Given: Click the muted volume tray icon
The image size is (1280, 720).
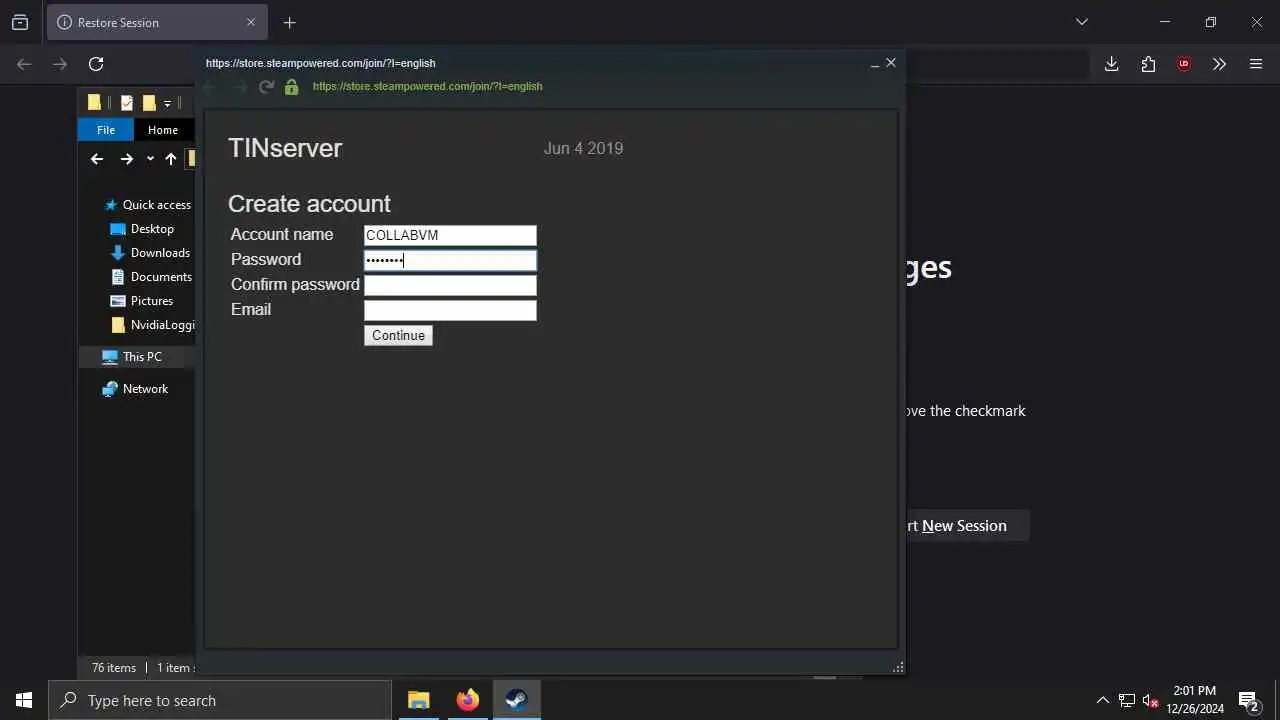Looking at the screenshot, I should point(1150,700).
